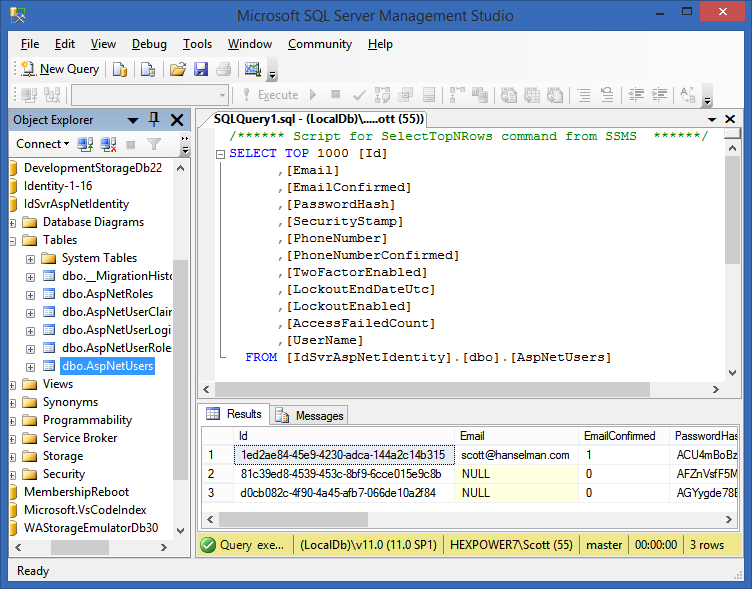Image resolution: width=752 pixels, height=589 pixels.
Task: Click the Connect query icon in the SQL toolbar
Action: point(29,95)
